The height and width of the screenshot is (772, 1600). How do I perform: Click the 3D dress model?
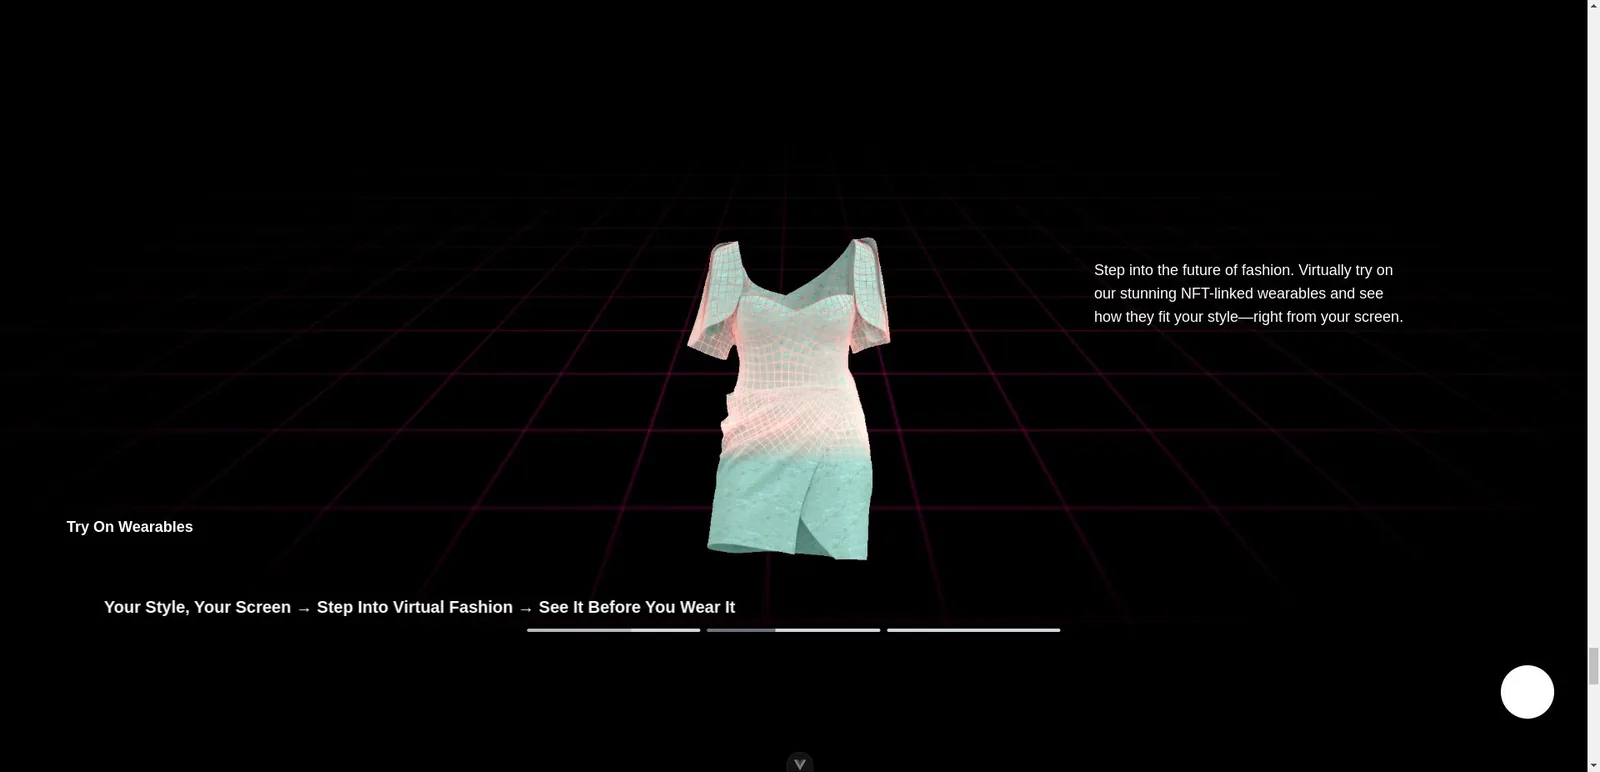click(x=789, y=398)
